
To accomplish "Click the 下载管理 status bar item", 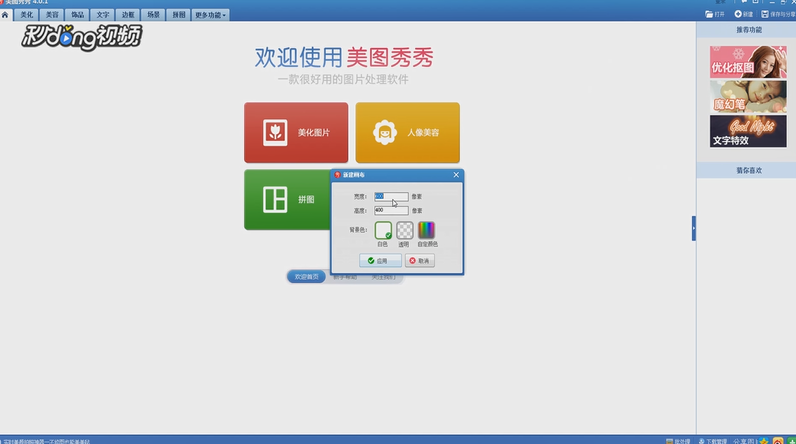I will click(713, 441).
